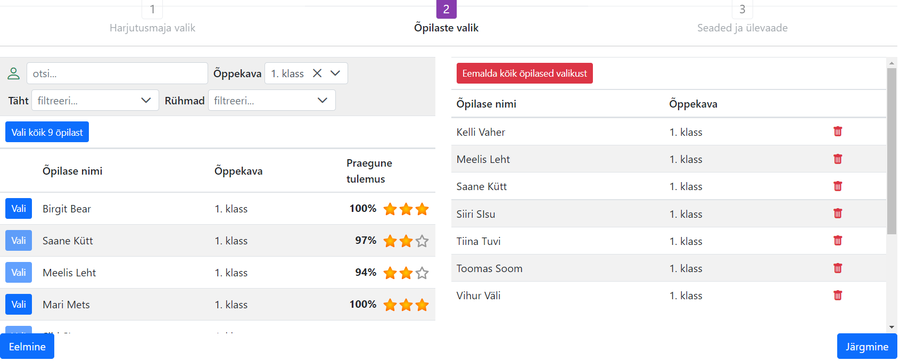Screen dimensions: 900x361
Task: Go to step 1 Harjutusmaja valik
Action: click(x=152, y=18)
